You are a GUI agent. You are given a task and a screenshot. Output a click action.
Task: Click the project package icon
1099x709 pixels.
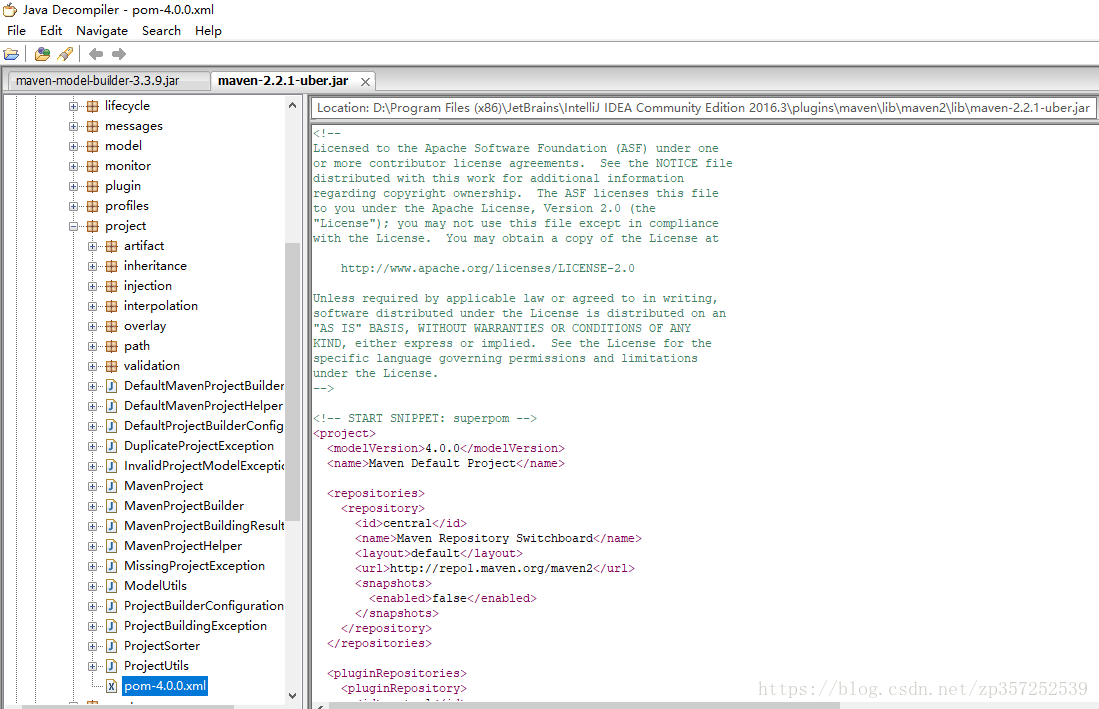pyautogui.click(x=93, y=226)
